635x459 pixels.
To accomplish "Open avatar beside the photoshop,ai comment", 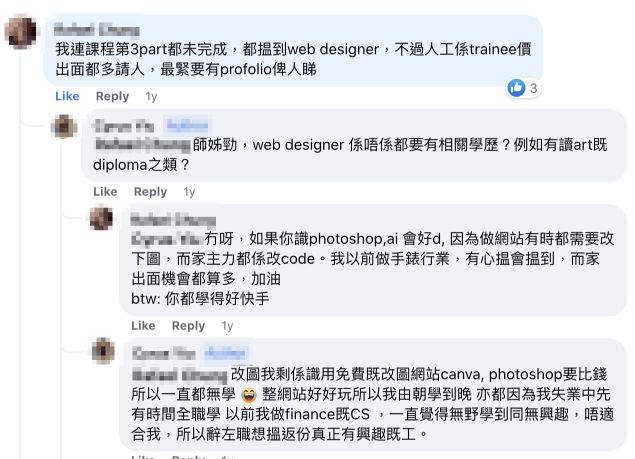I will pos(101,218).
